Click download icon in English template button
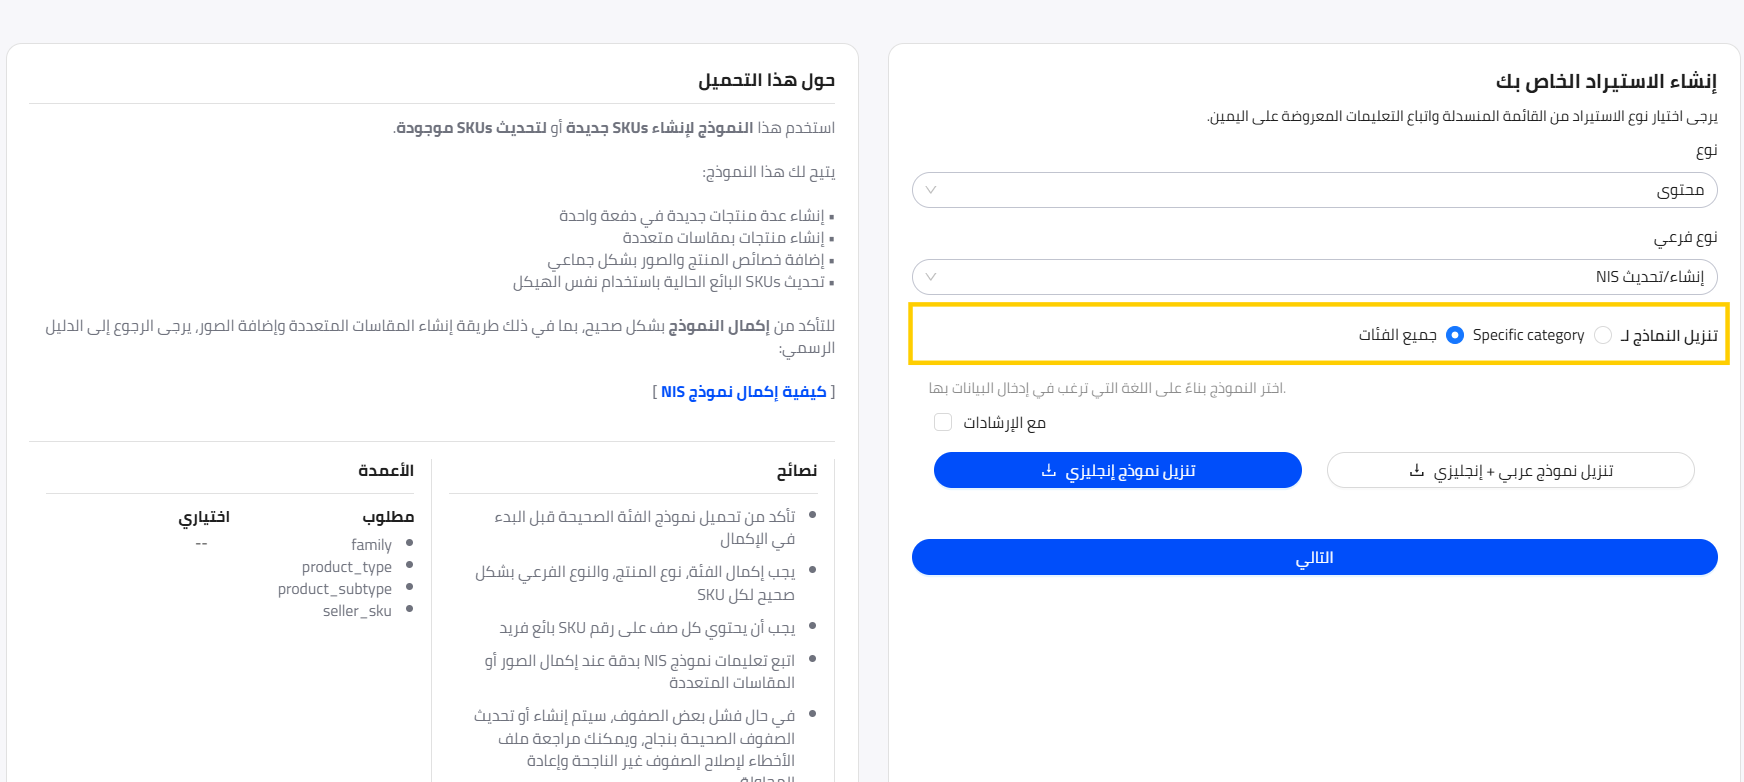Viewport: 1744px width, 782px height. click(1048, 470)
